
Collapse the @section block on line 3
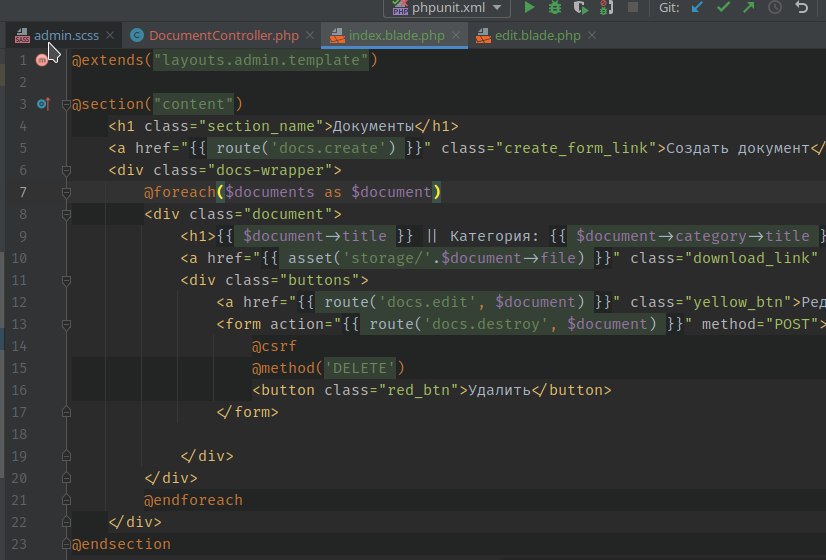pos(66,104)
